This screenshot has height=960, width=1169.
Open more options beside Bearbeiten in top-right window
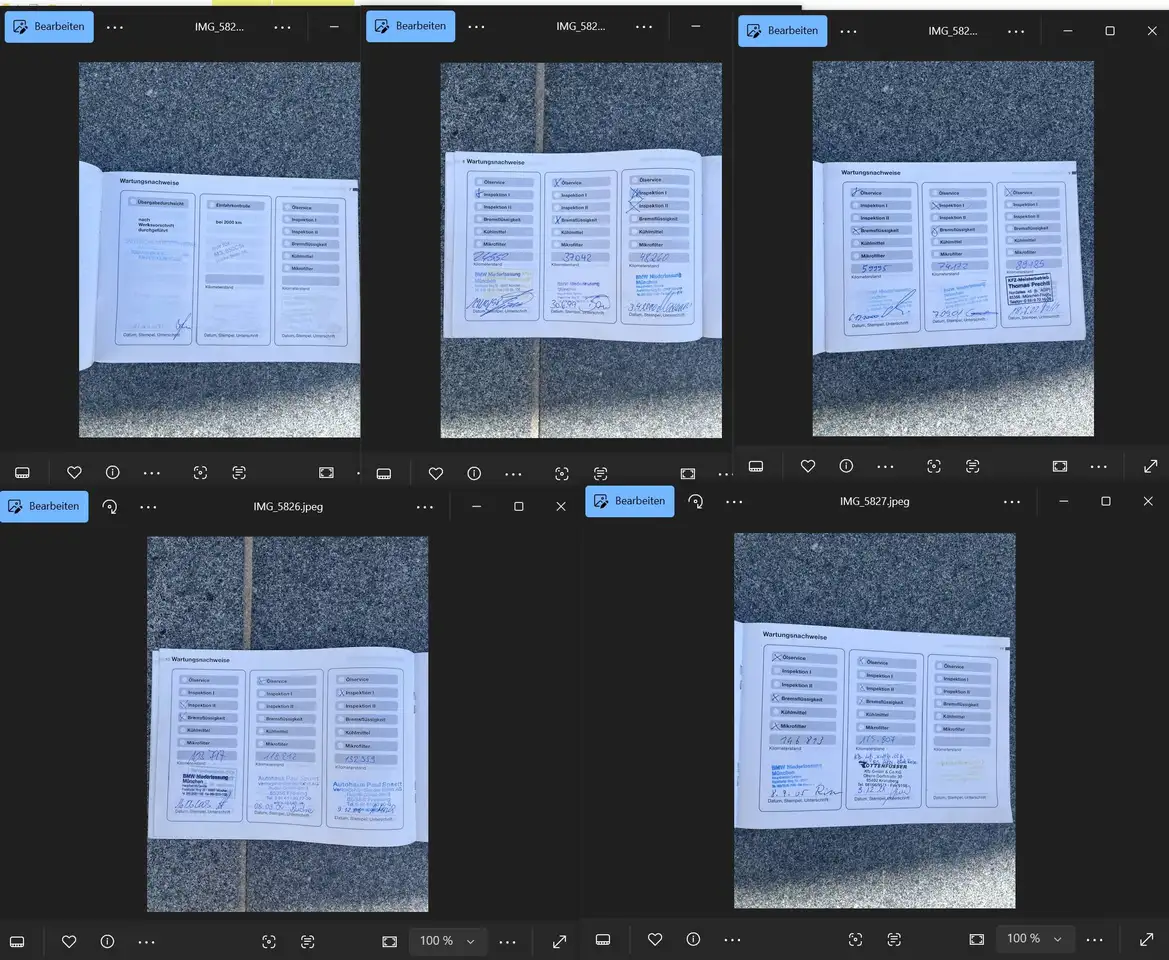click(848, 31)
